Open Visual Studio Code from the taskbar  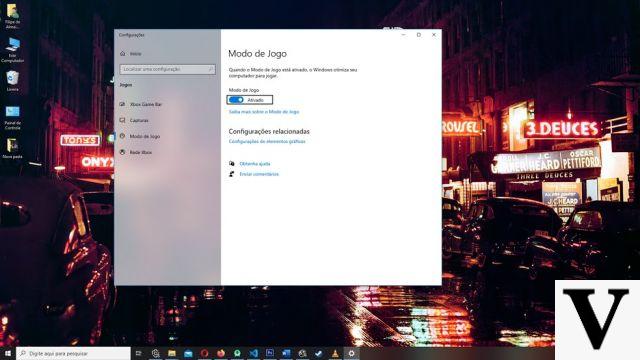[x=253, y=353]
